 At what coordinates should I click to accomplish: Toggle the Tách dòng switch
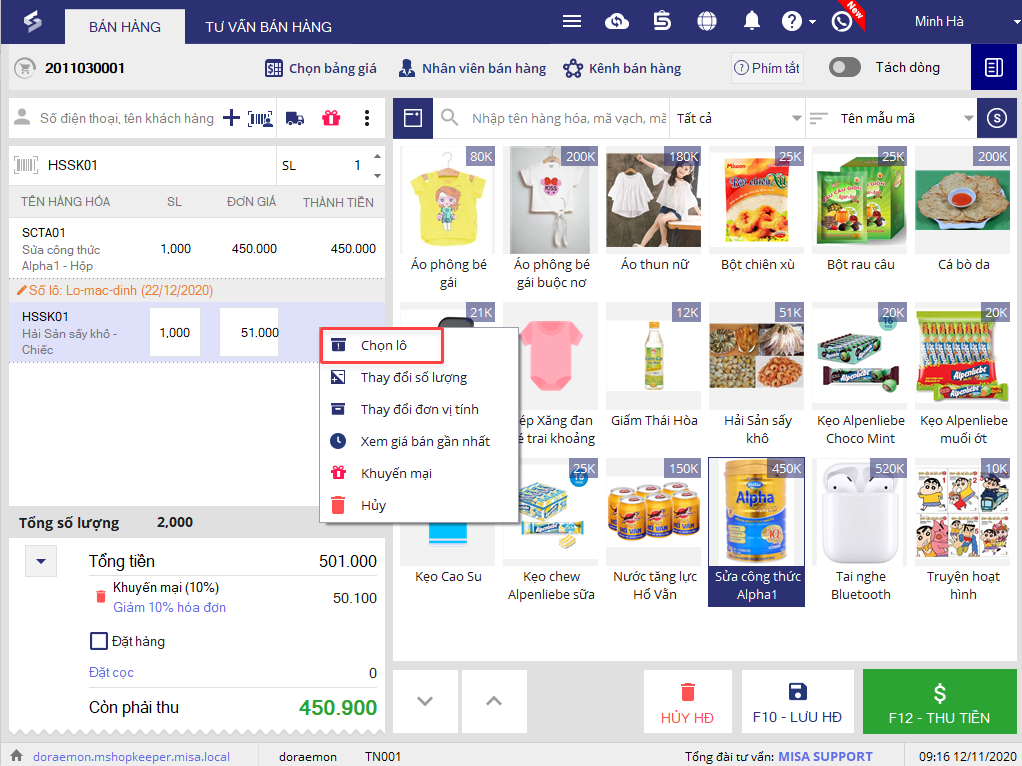click(x=845, y=67)
